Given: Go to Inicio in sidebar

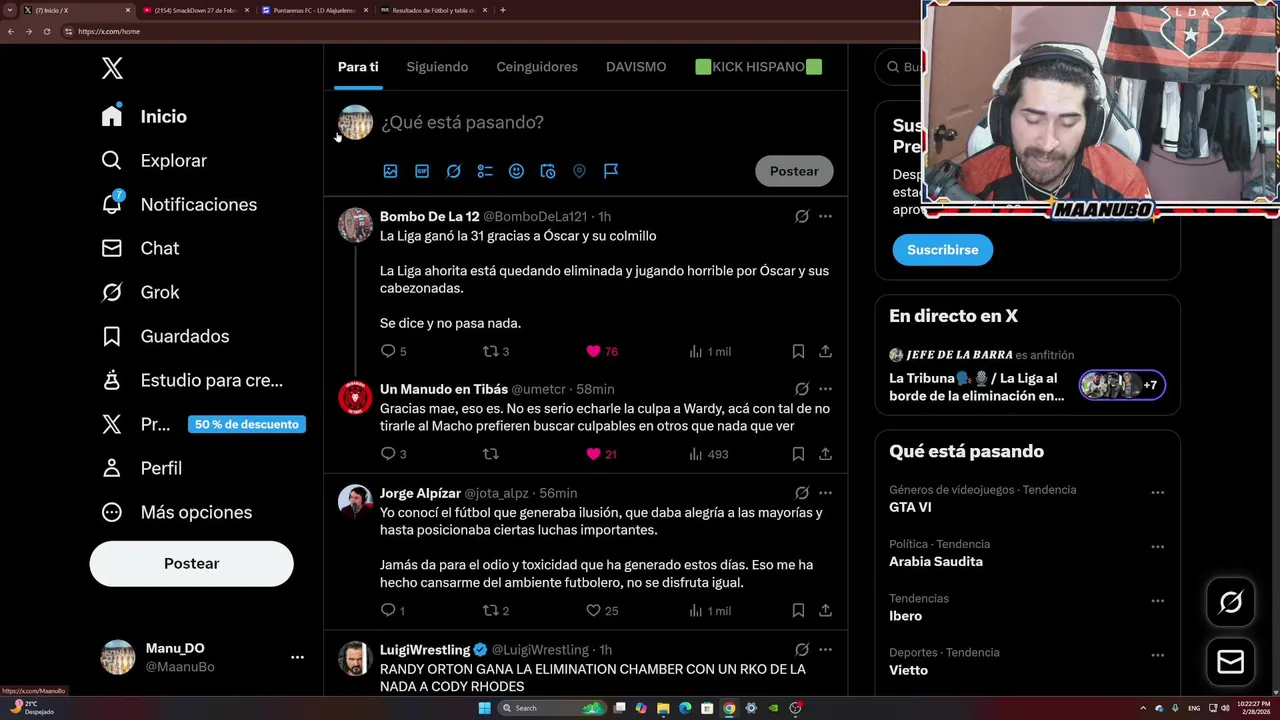Looking at the screenshot, I should pyautogui.click(x=145, y=116).
